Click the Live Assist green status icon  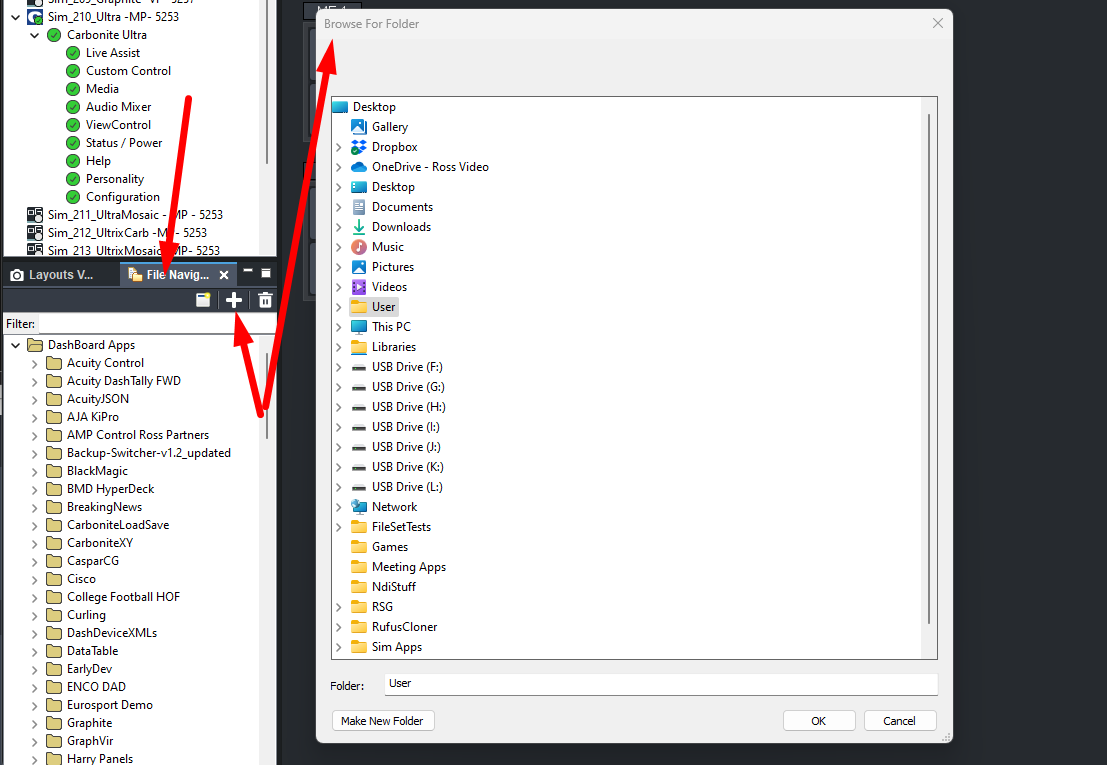point(73,53)
